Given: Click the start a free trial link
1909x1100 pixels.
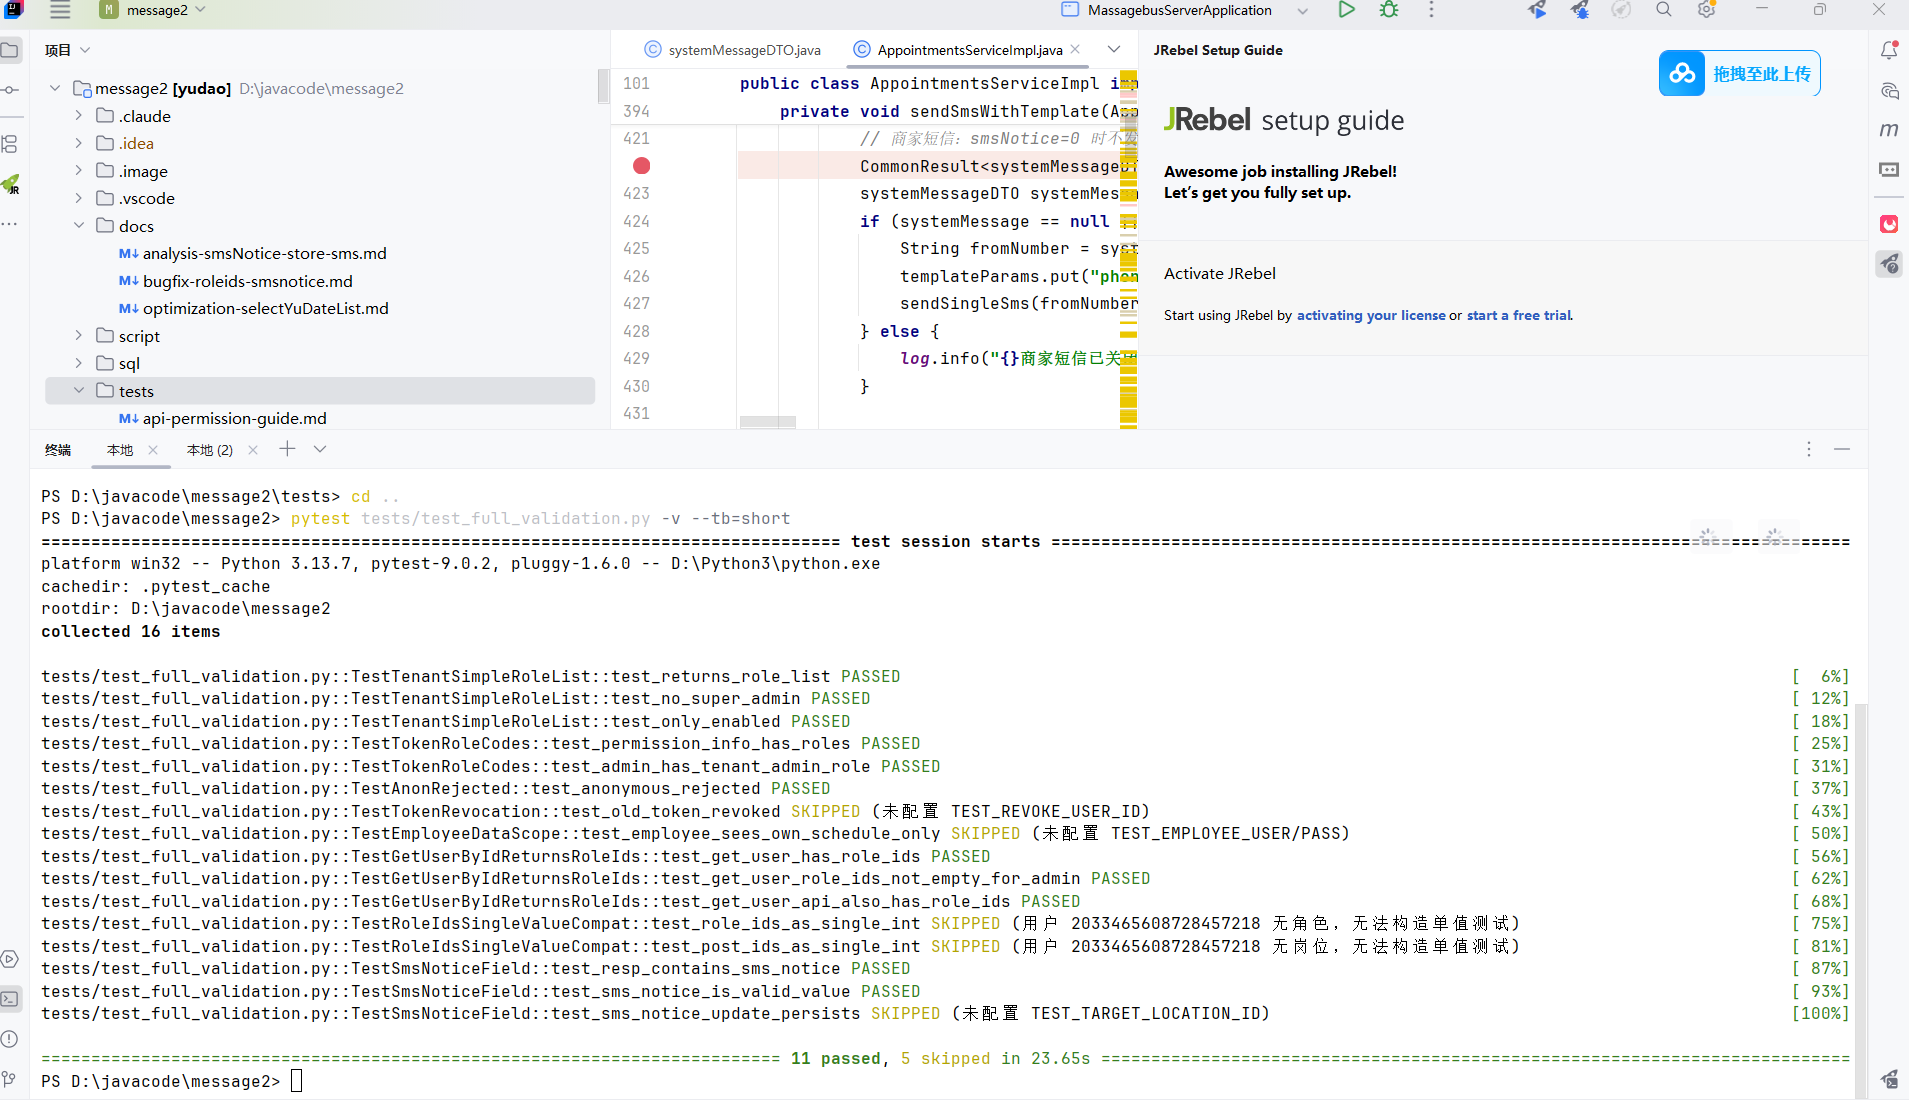Looking at the screenshot, I should tap(1520, 315).
